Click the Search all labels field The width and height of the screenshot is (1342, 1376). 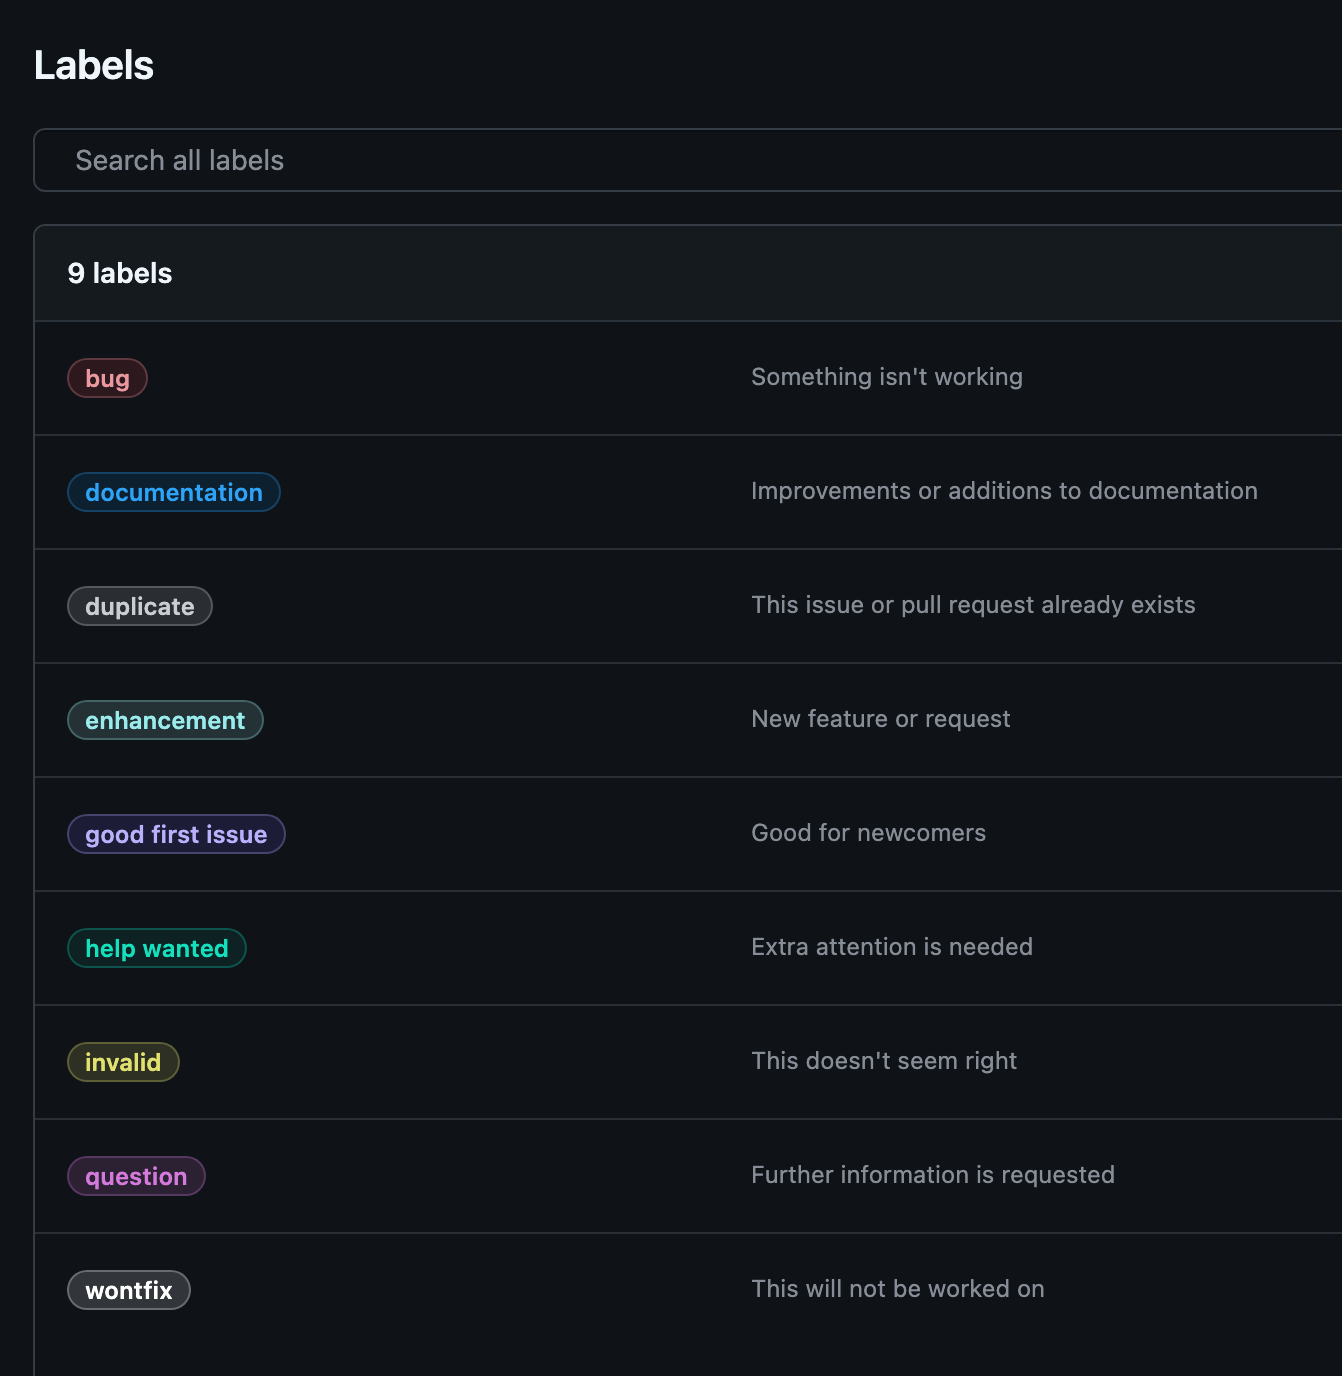coord(688,160)
